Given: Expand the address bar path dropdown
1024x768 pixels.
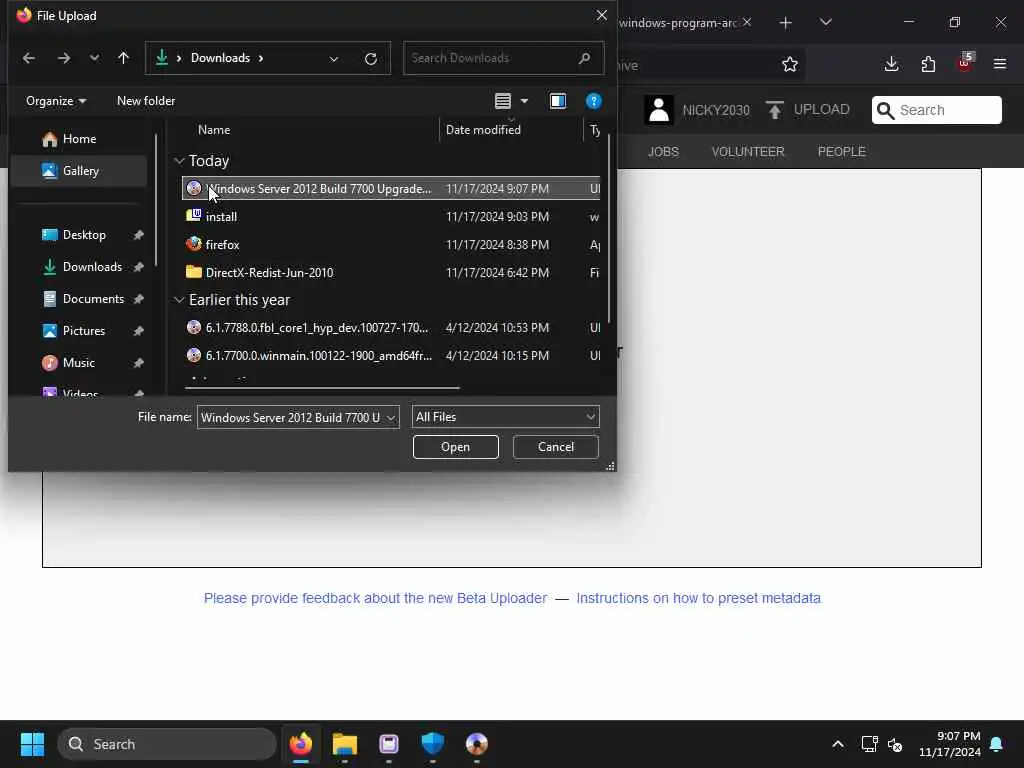Looking at the screenshot, I should coord(334,59).
